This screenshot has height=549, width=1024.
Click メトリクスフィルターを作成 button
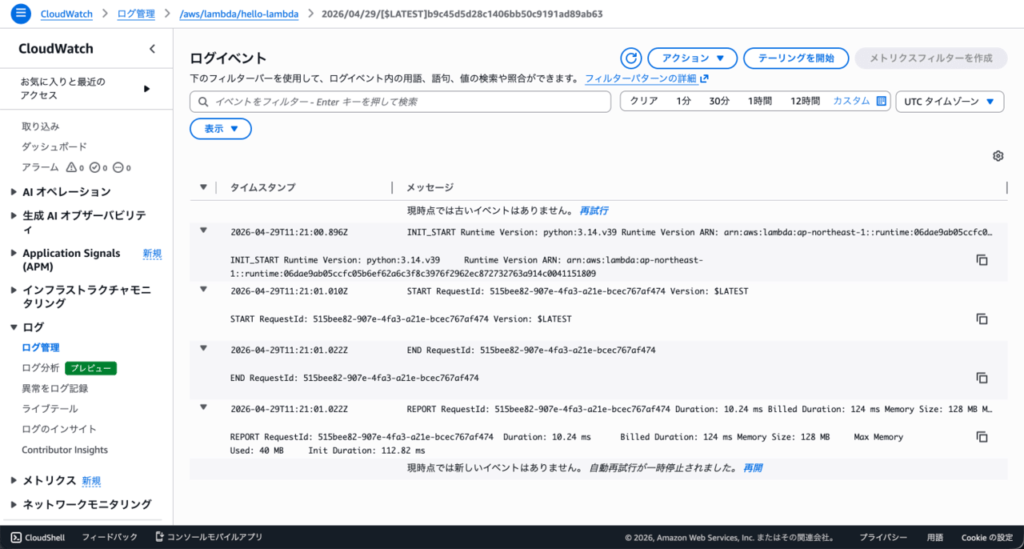coord(931,58)
